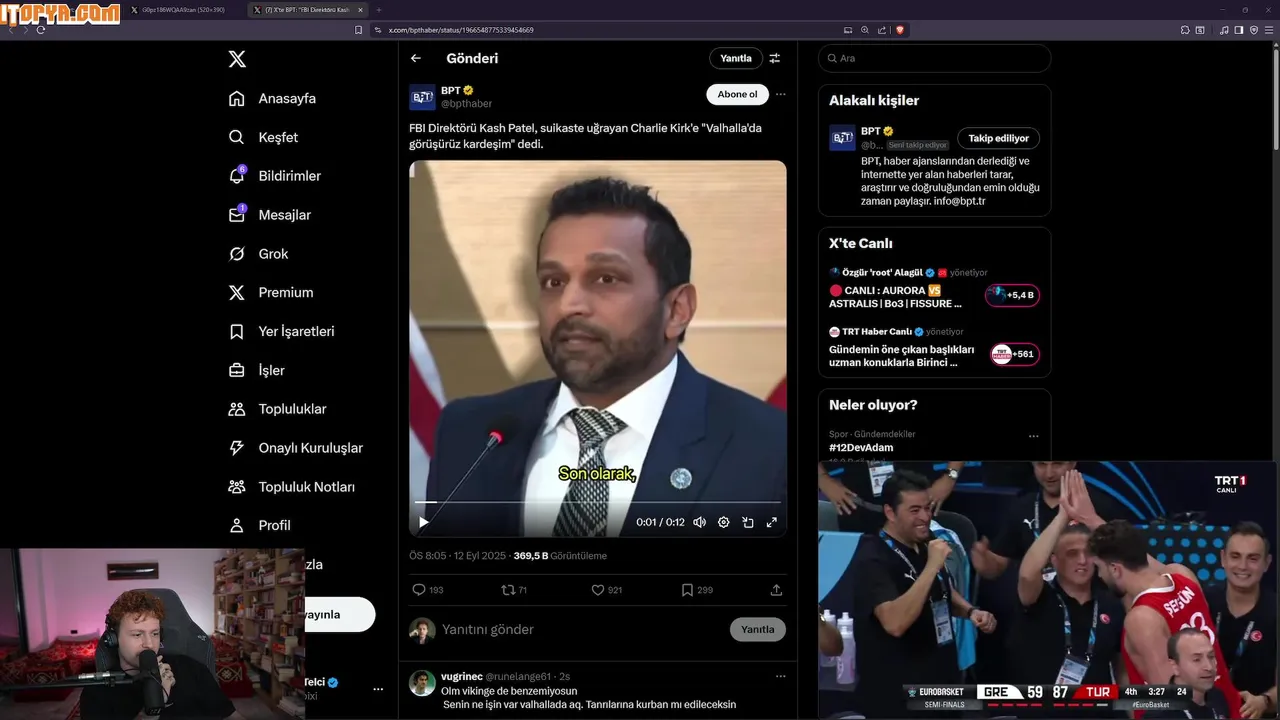Open the BPT post more options
Viewport: 1280px width, 720px height.
pyautogui.click(x=781, y=94)
